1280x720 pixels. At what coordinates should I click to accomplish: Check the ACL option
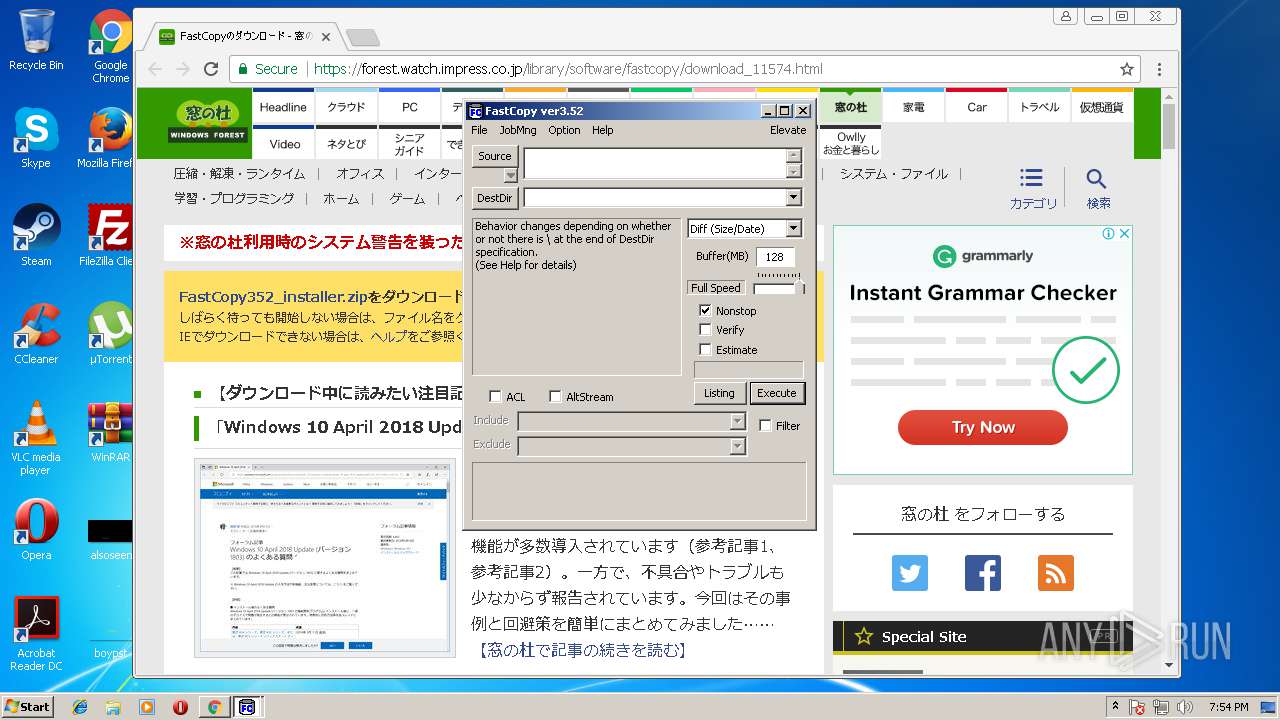[x=495, y=397]
